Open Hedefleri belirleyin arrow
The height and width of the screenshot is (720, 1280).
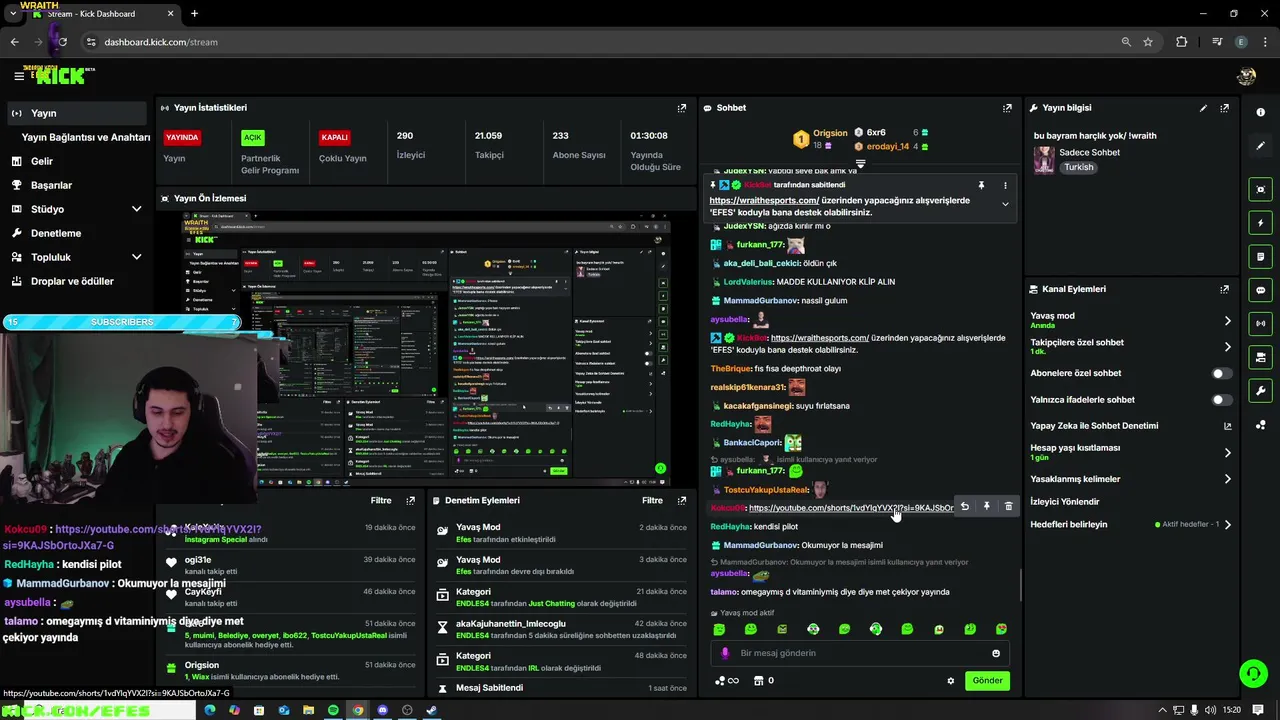click(x=1227, y=524)
